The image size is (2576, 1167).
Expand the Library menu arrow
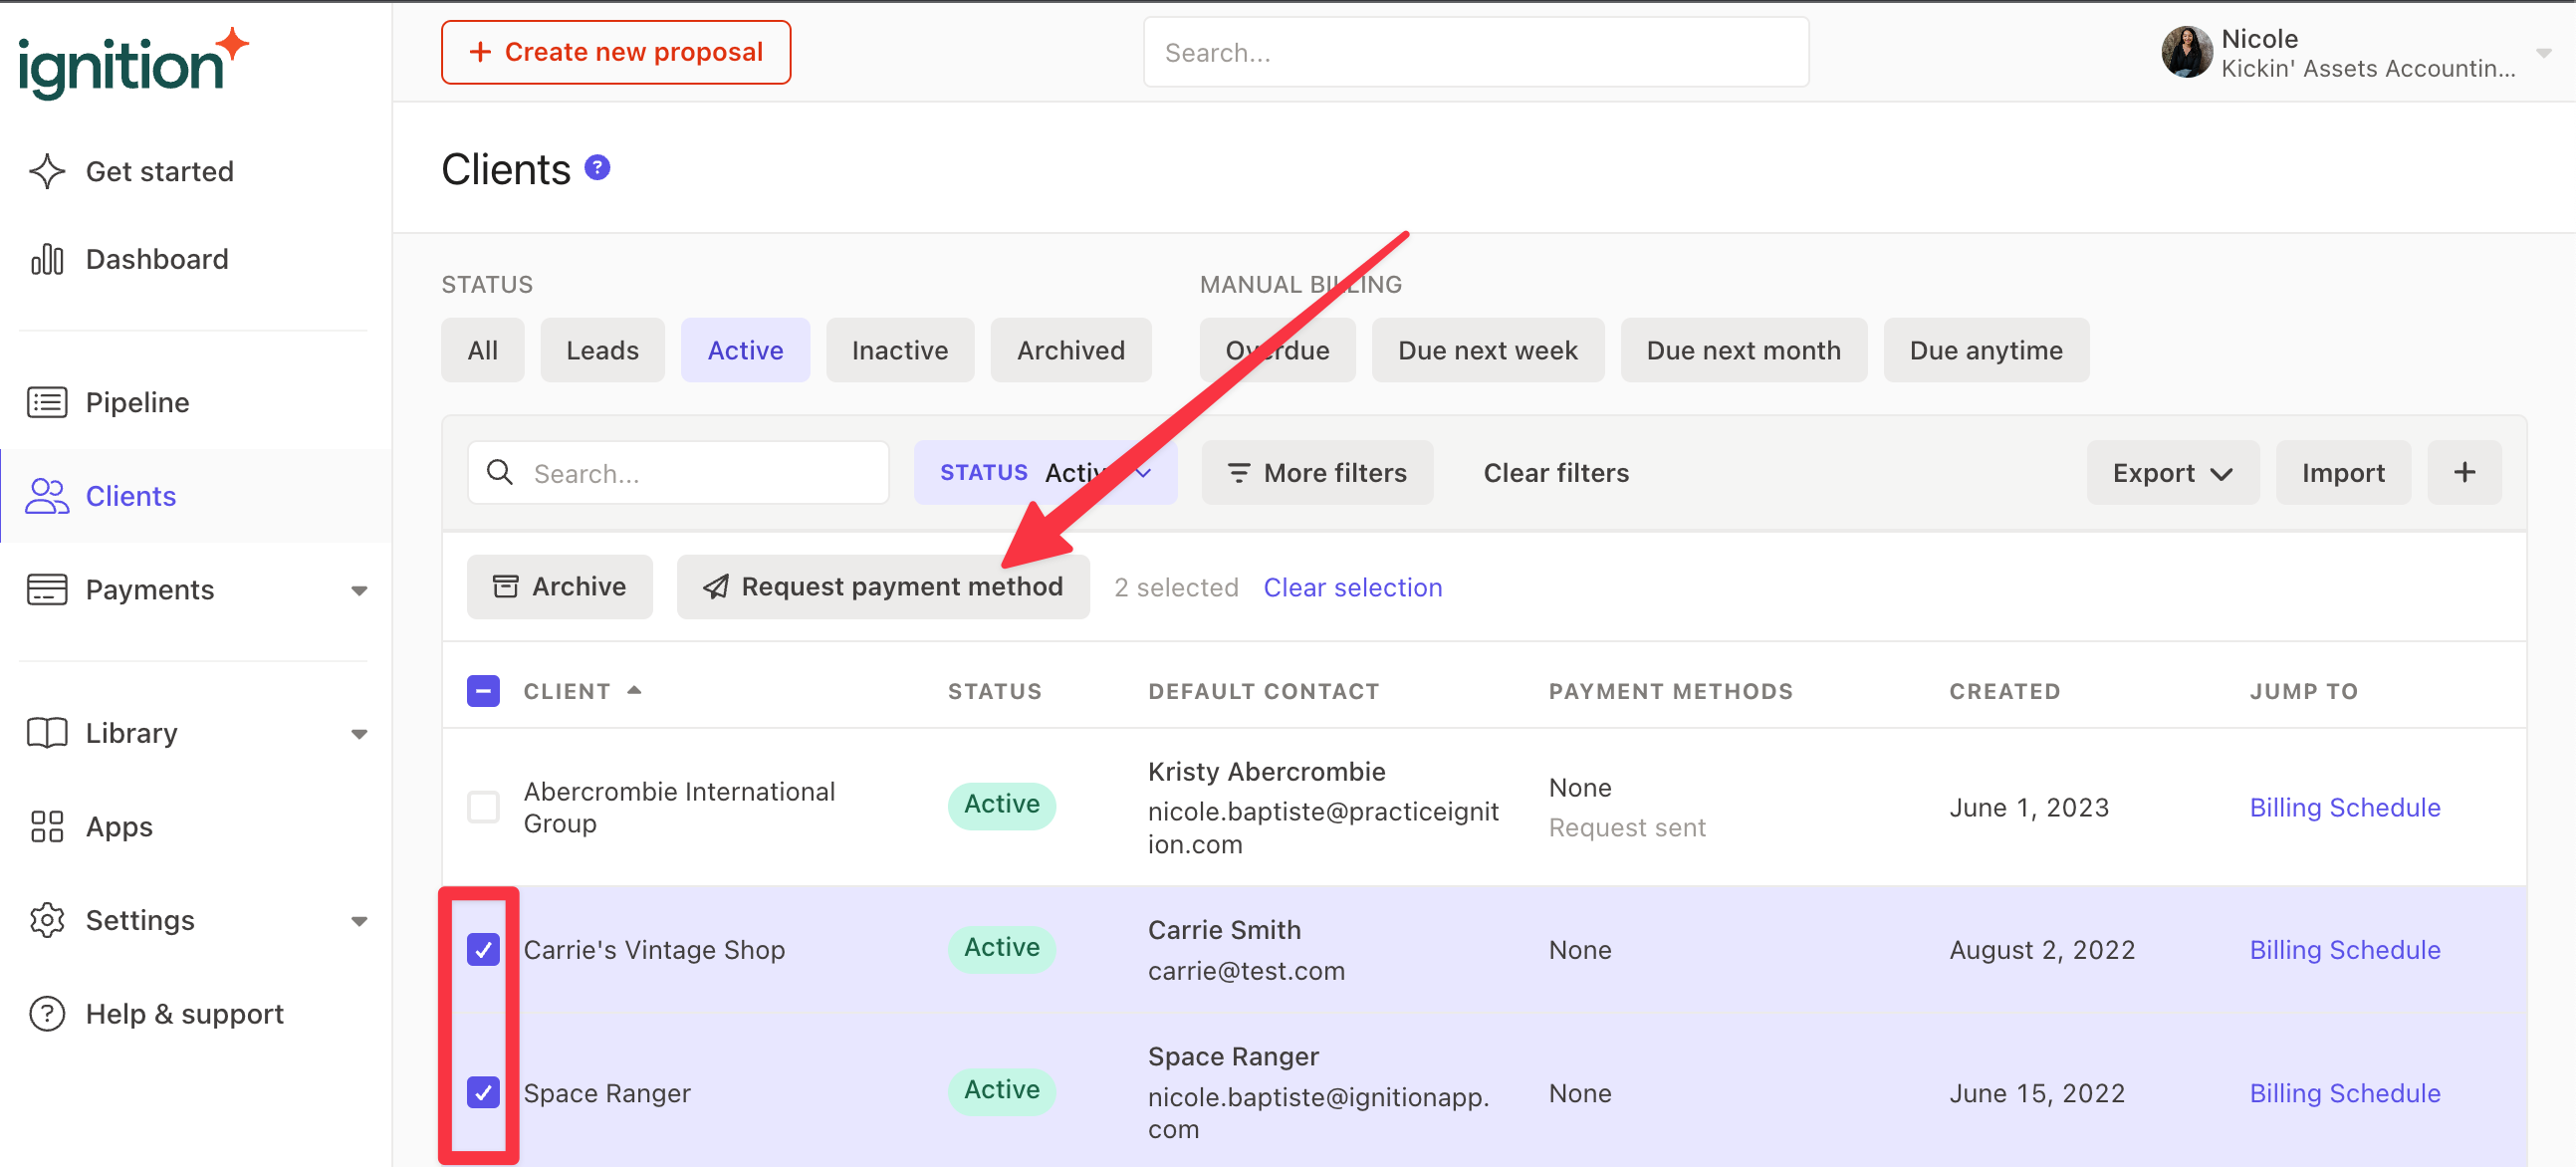[x=359, y=734]
